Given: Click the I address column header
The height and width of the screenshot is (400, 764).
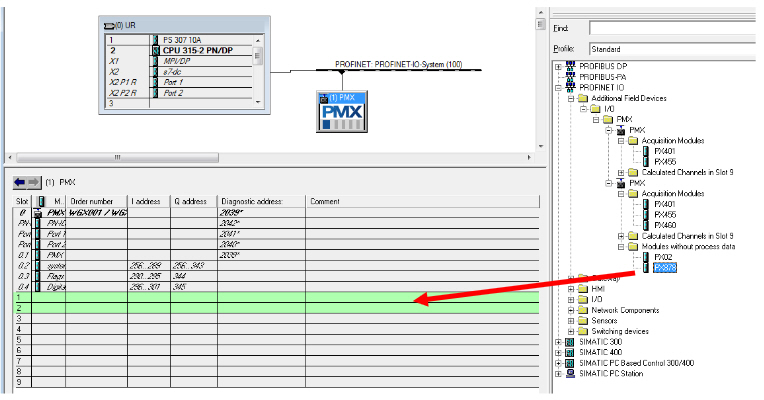Looking at the screenshot, I should 149,201.
